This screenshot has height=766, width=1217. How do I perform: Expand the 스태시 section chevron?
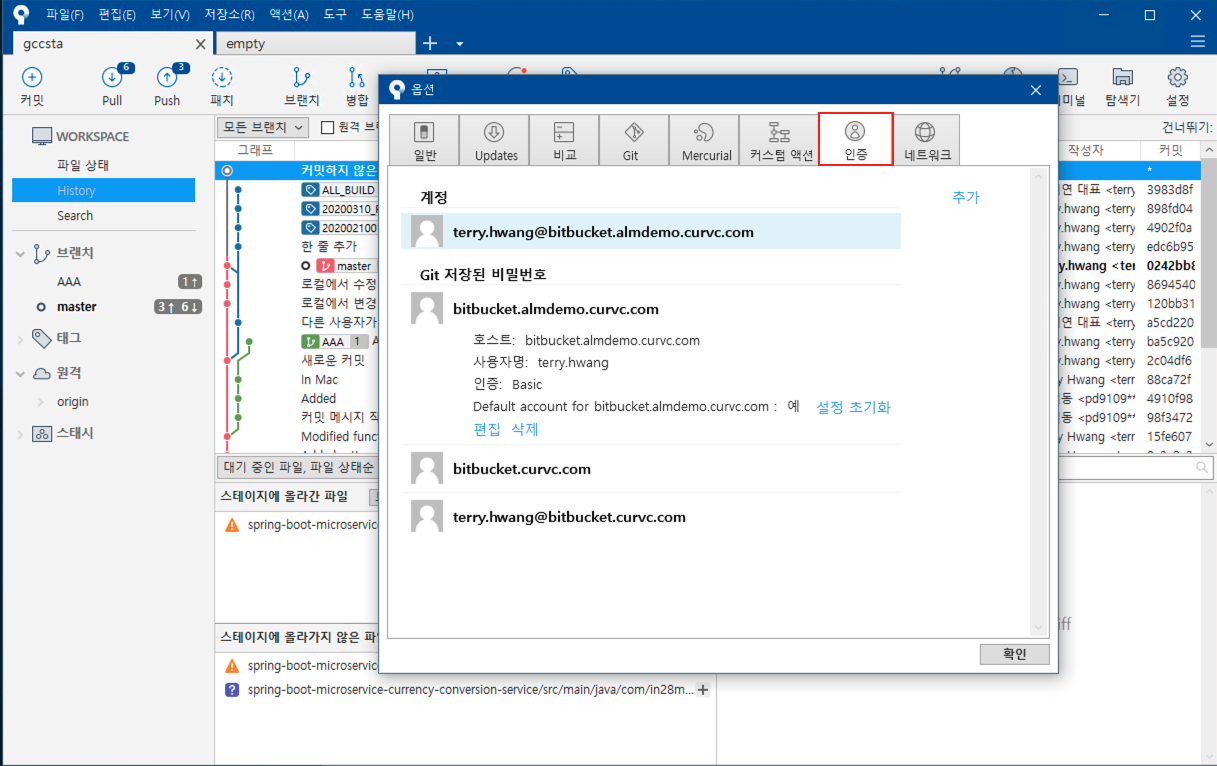[x=20, y=434]
